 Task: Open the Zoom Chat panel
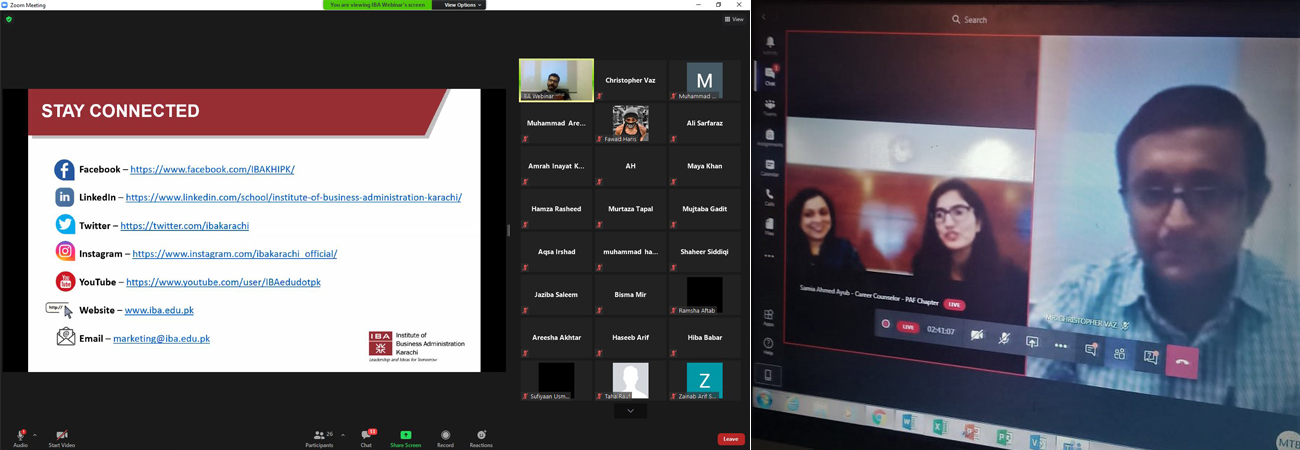(366, 437)
